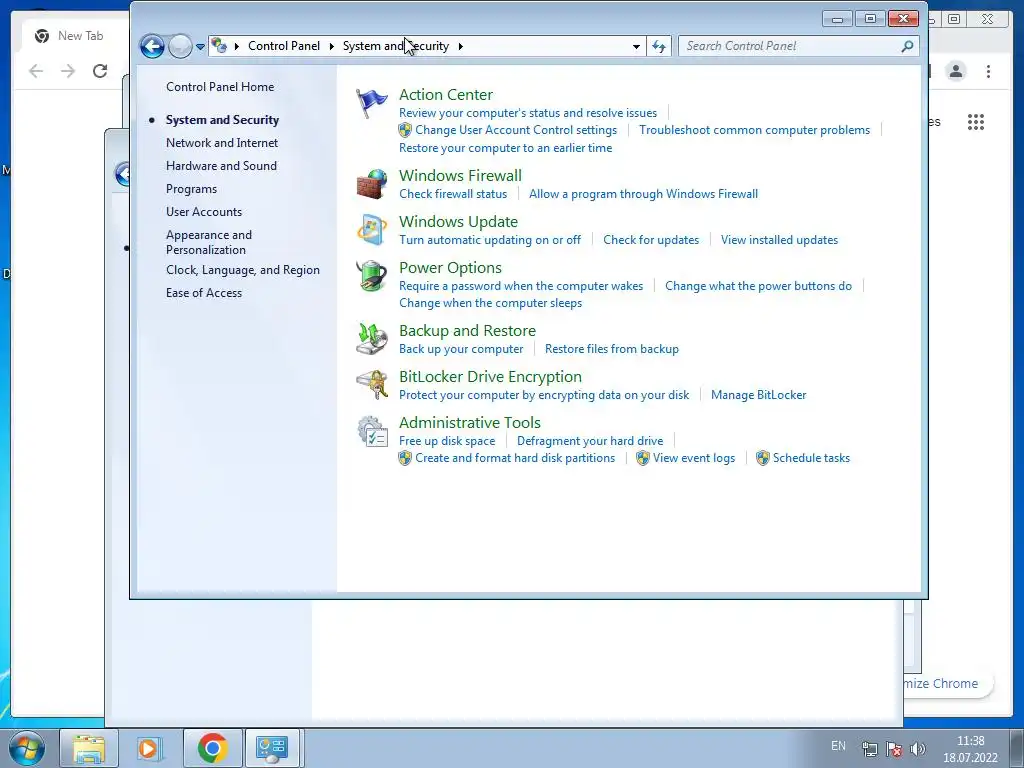Screen dimensions: 1024x768
Task: Click Free up disk space link
Action: 447,441
